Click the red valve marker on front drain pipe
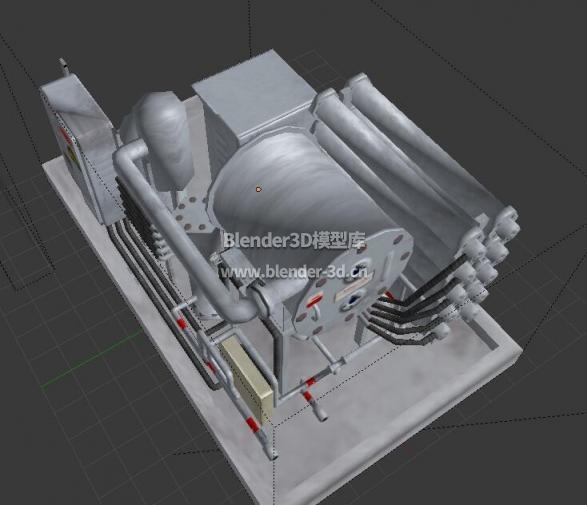Viewport: 587px width, 505px height. 309,394
